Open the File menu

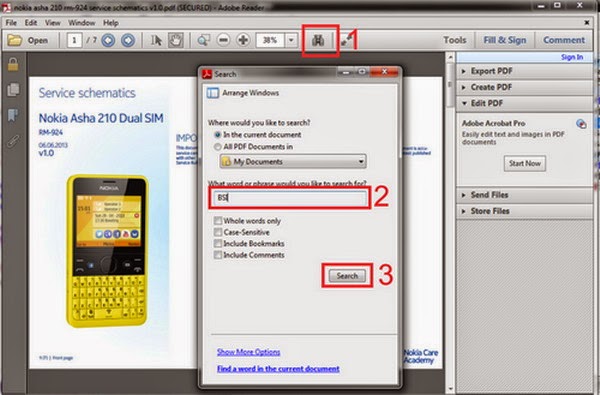point(11,23)
